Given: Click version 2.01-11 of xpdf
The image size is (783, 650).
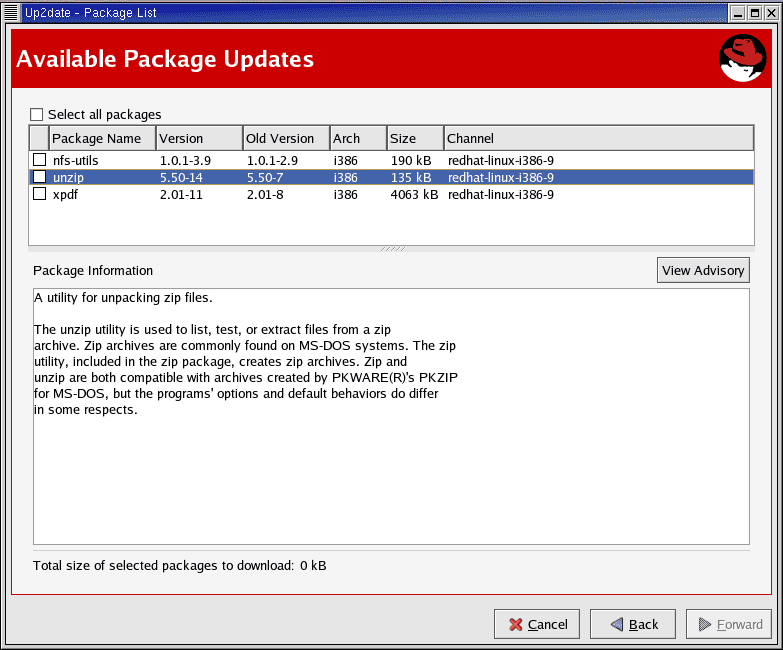Looking at the screenshot, I should pyautogui.click(x=181, y=194).
